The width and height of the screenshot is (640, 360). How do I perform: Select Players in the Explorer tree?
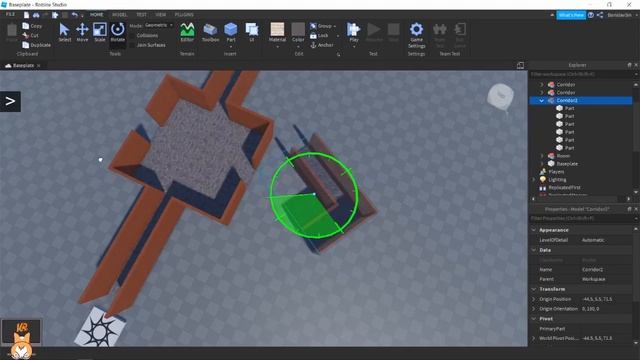pos(556,172)
